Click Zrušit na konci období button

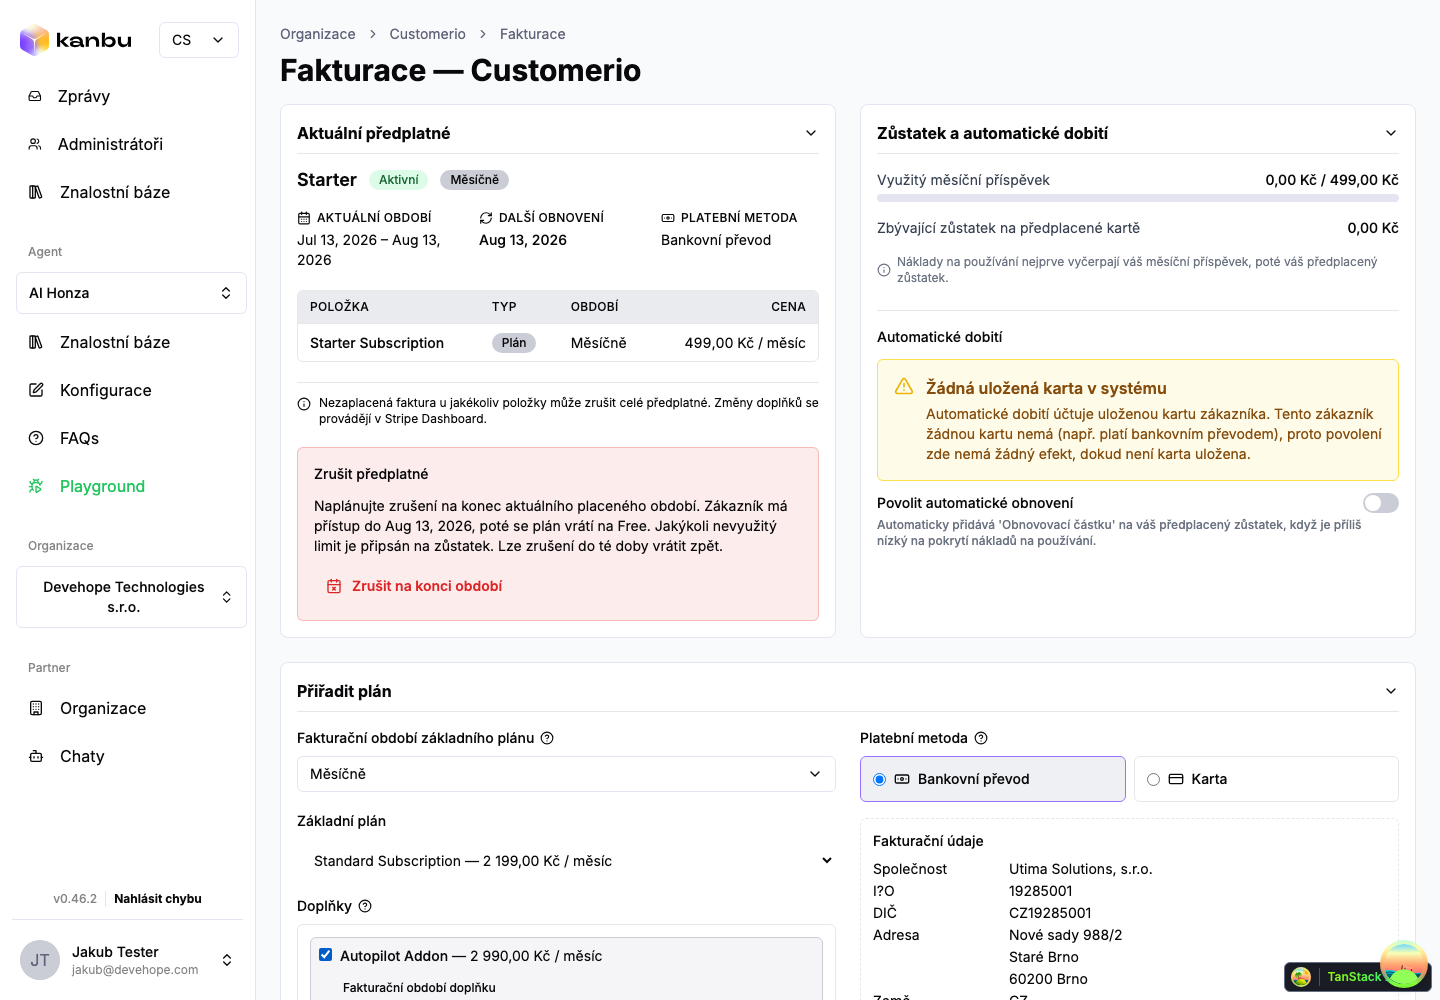(x=415, y=586)
